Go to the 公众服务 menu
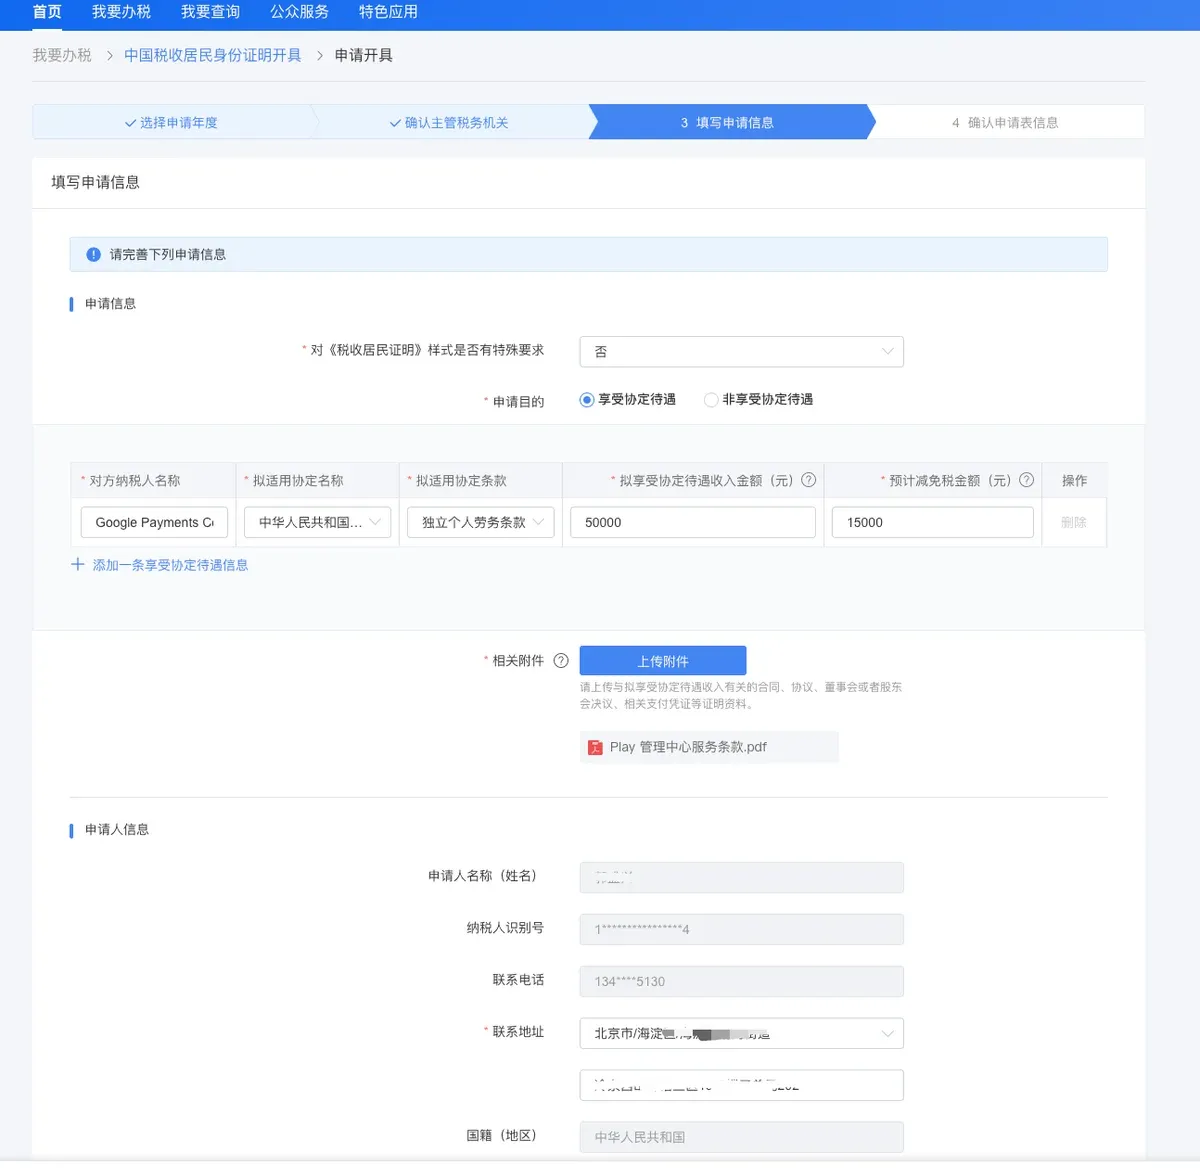This screenshot has width=1200, height=1168. coord(299,12)
